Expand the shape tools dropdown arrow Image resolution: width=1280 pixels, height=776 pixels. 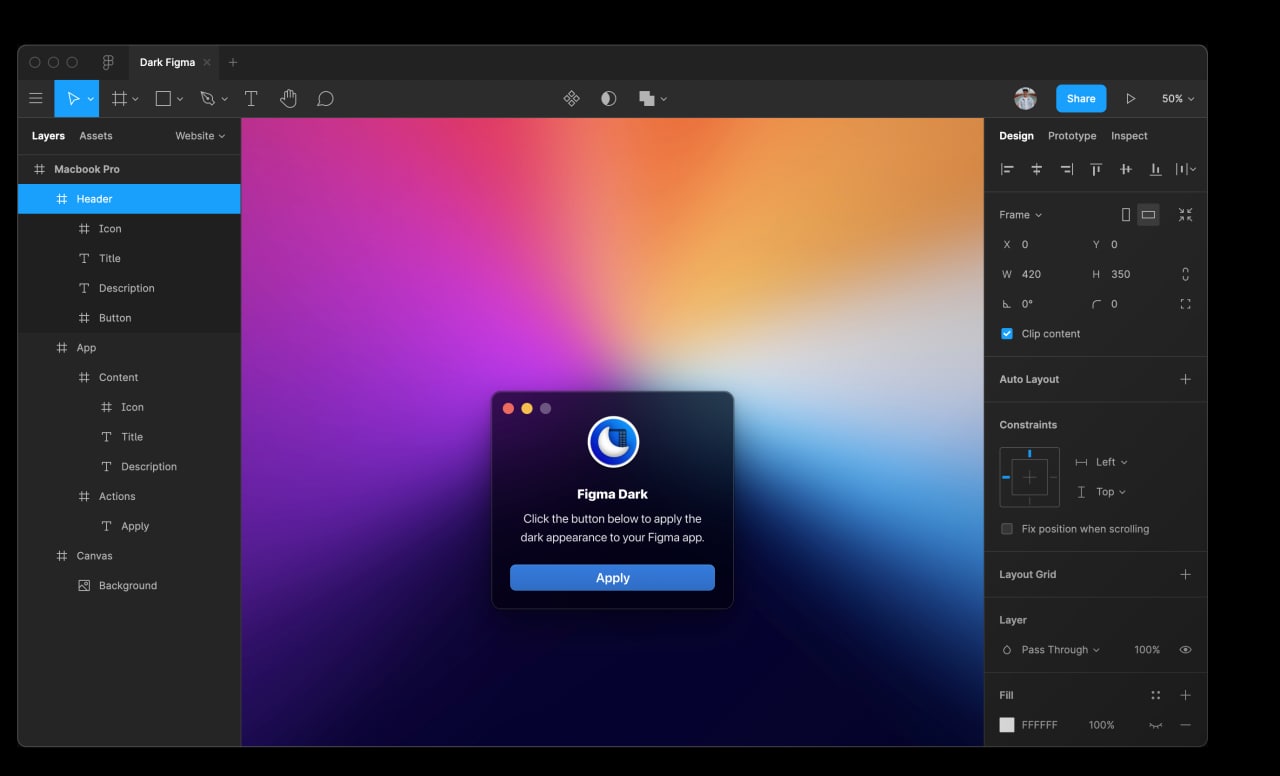point(180,99)
